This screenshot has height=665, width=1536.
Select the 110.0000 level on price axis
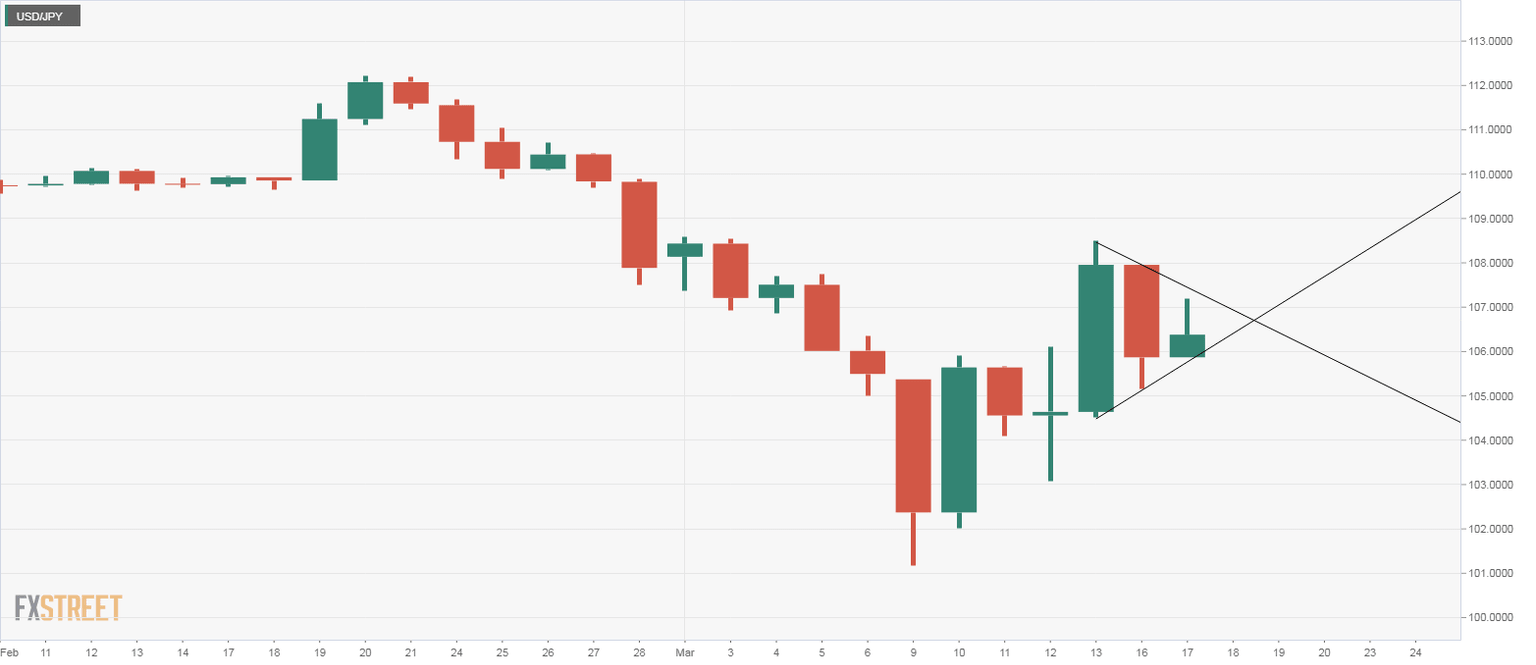1488,175
